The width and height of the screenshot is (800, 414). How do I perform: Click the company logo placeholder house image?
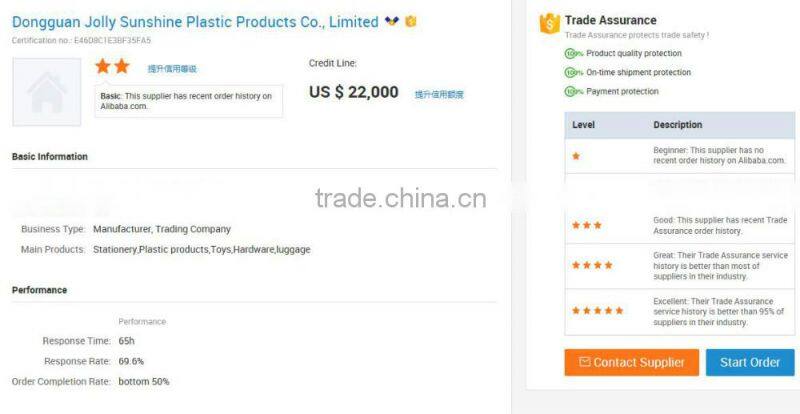tap(47, 92)
